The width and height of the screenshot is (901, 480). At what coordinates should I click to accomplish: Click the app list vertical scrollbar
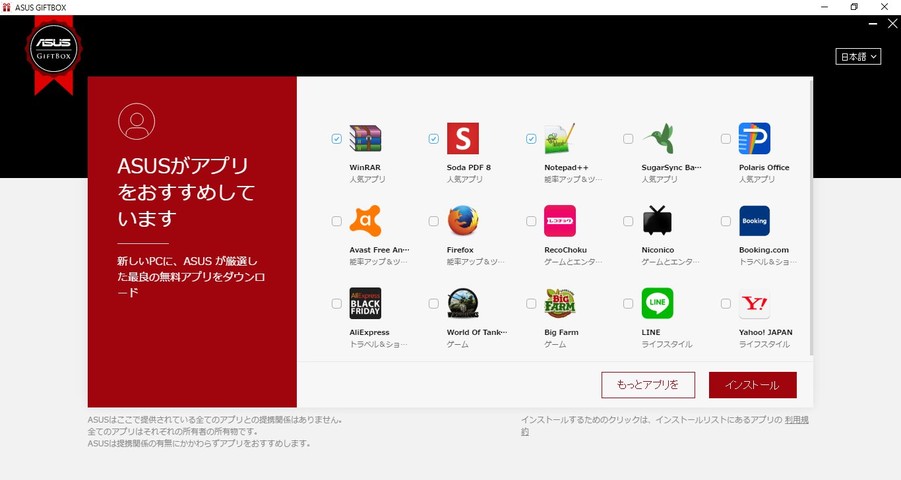(x=811, y=217)
